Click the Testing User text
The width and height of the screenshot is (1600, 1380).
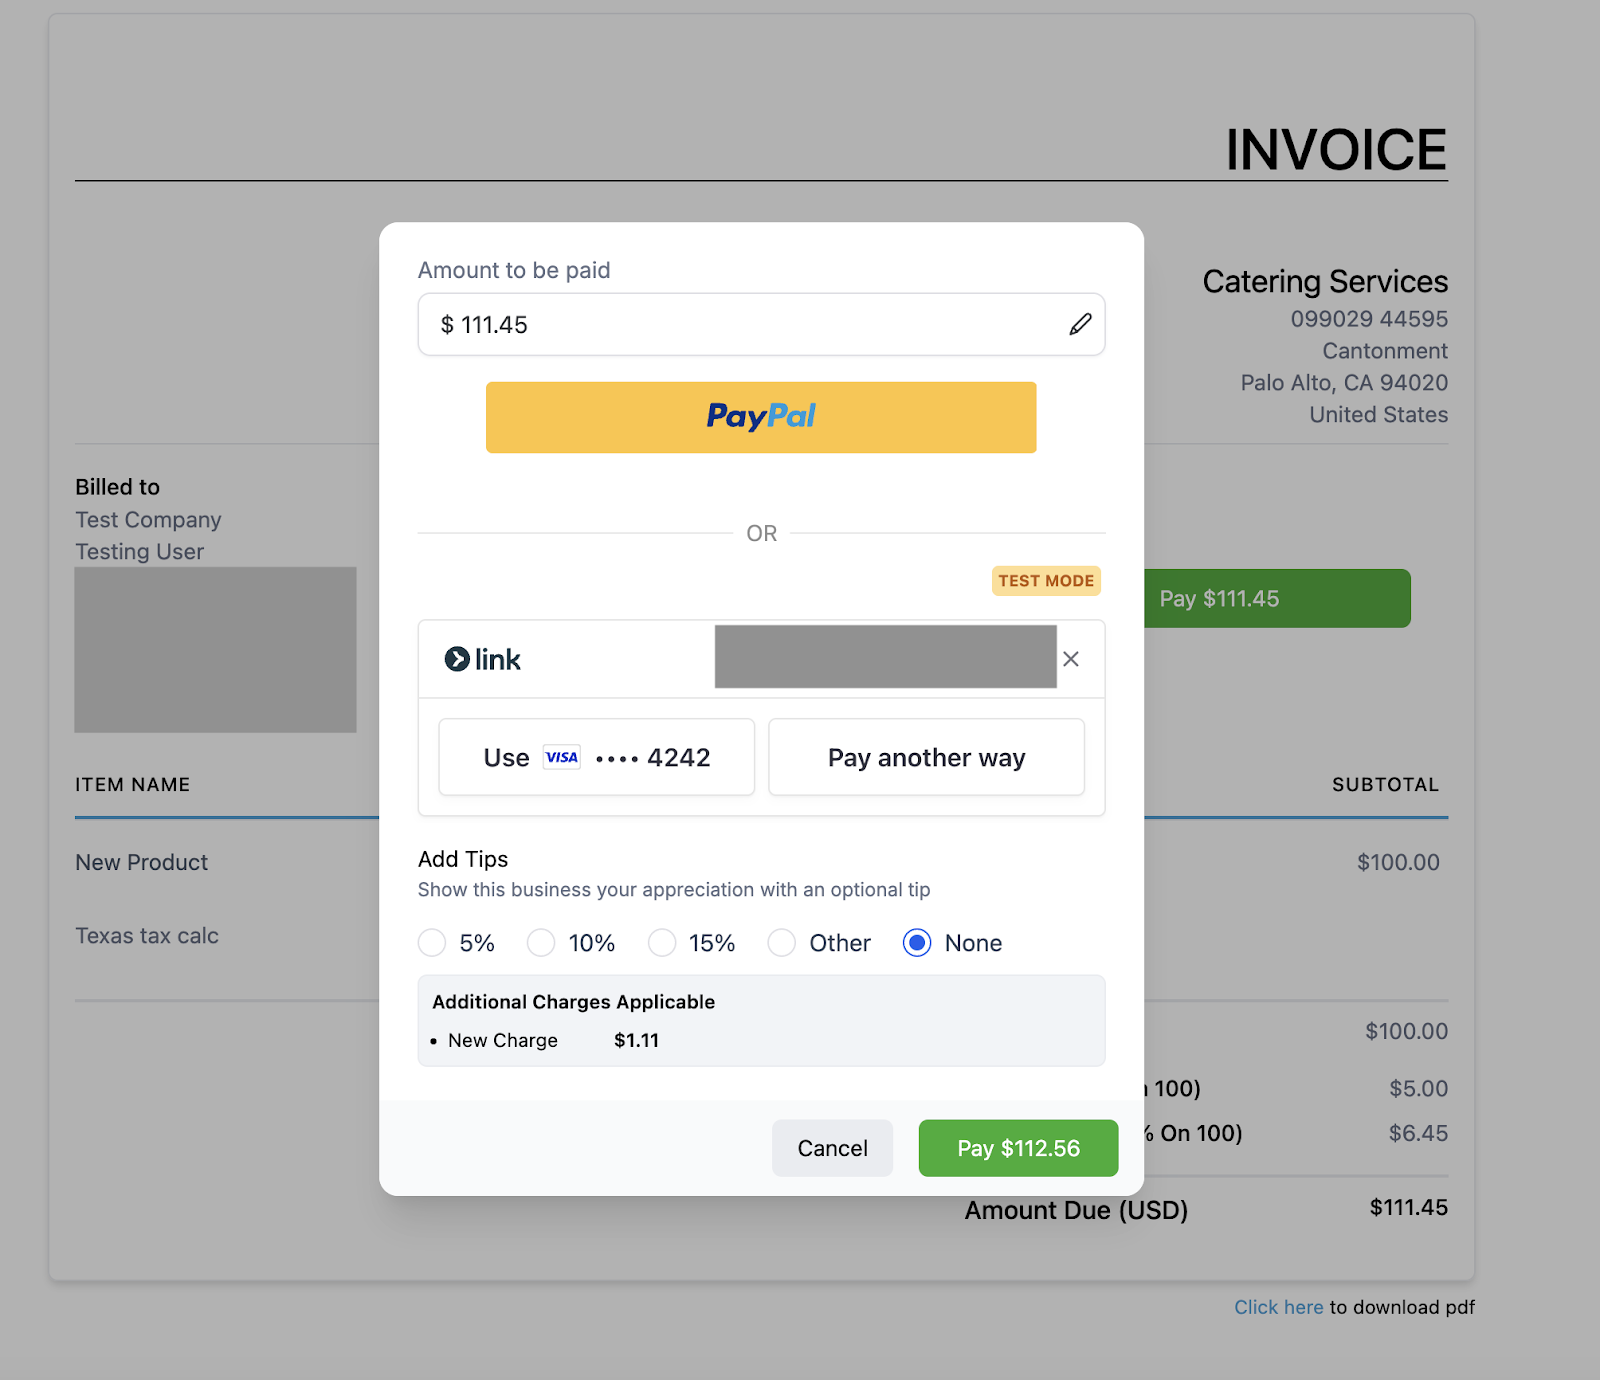tap(139, 552)
